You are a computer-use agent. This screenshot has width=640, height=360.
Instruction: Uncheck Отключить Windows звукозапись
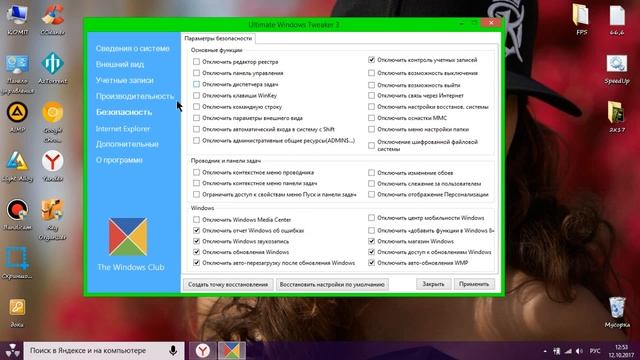point(196,241)
